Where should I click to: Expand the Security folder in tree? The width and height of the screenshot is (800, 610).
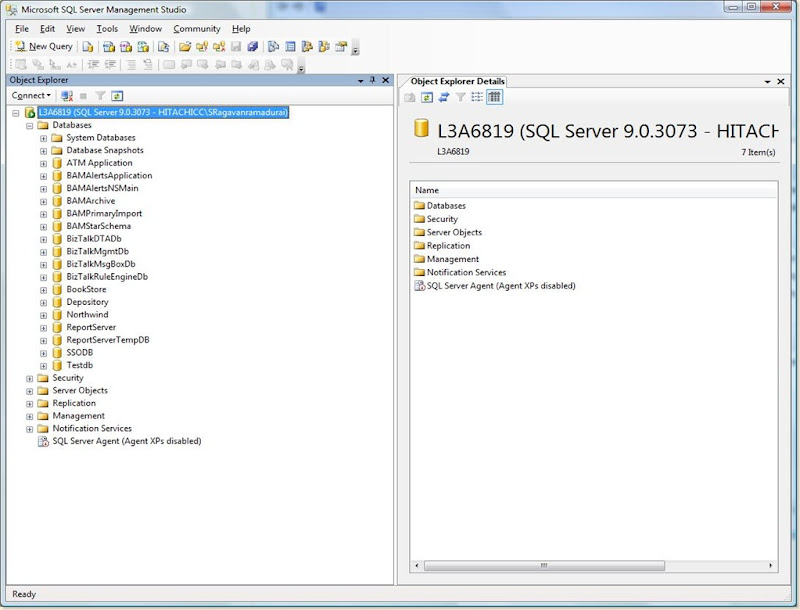30,378
